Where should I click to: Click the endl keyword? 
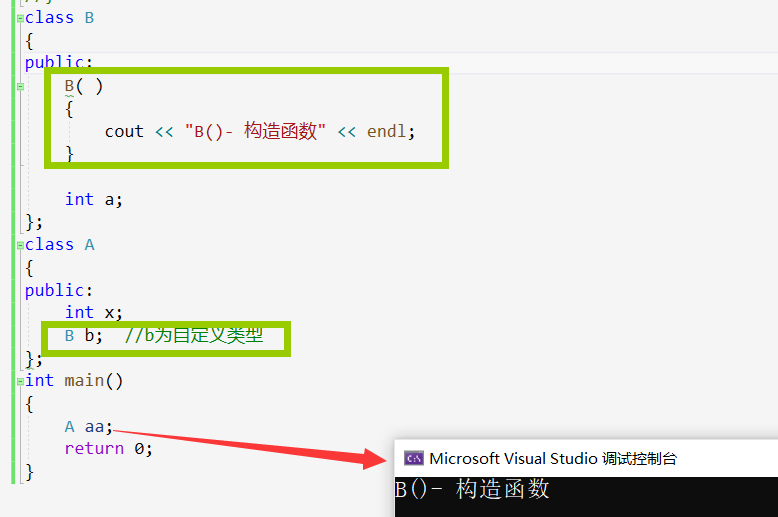387,131
